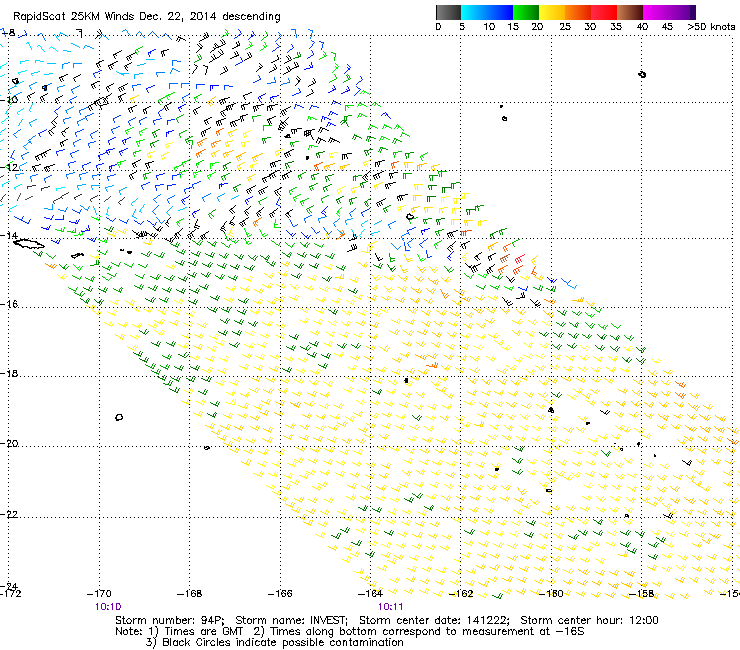Viewport: 740px width, 650px height.
Task: Click the 'Black Circles indicate possible contamination' note
Action: (283, 642)
